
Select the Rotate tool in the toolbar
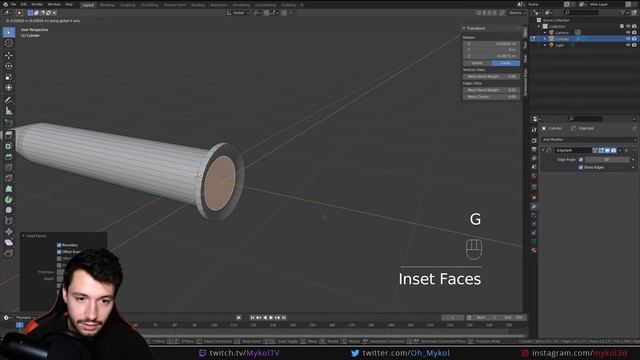click(x=9, y=66)
